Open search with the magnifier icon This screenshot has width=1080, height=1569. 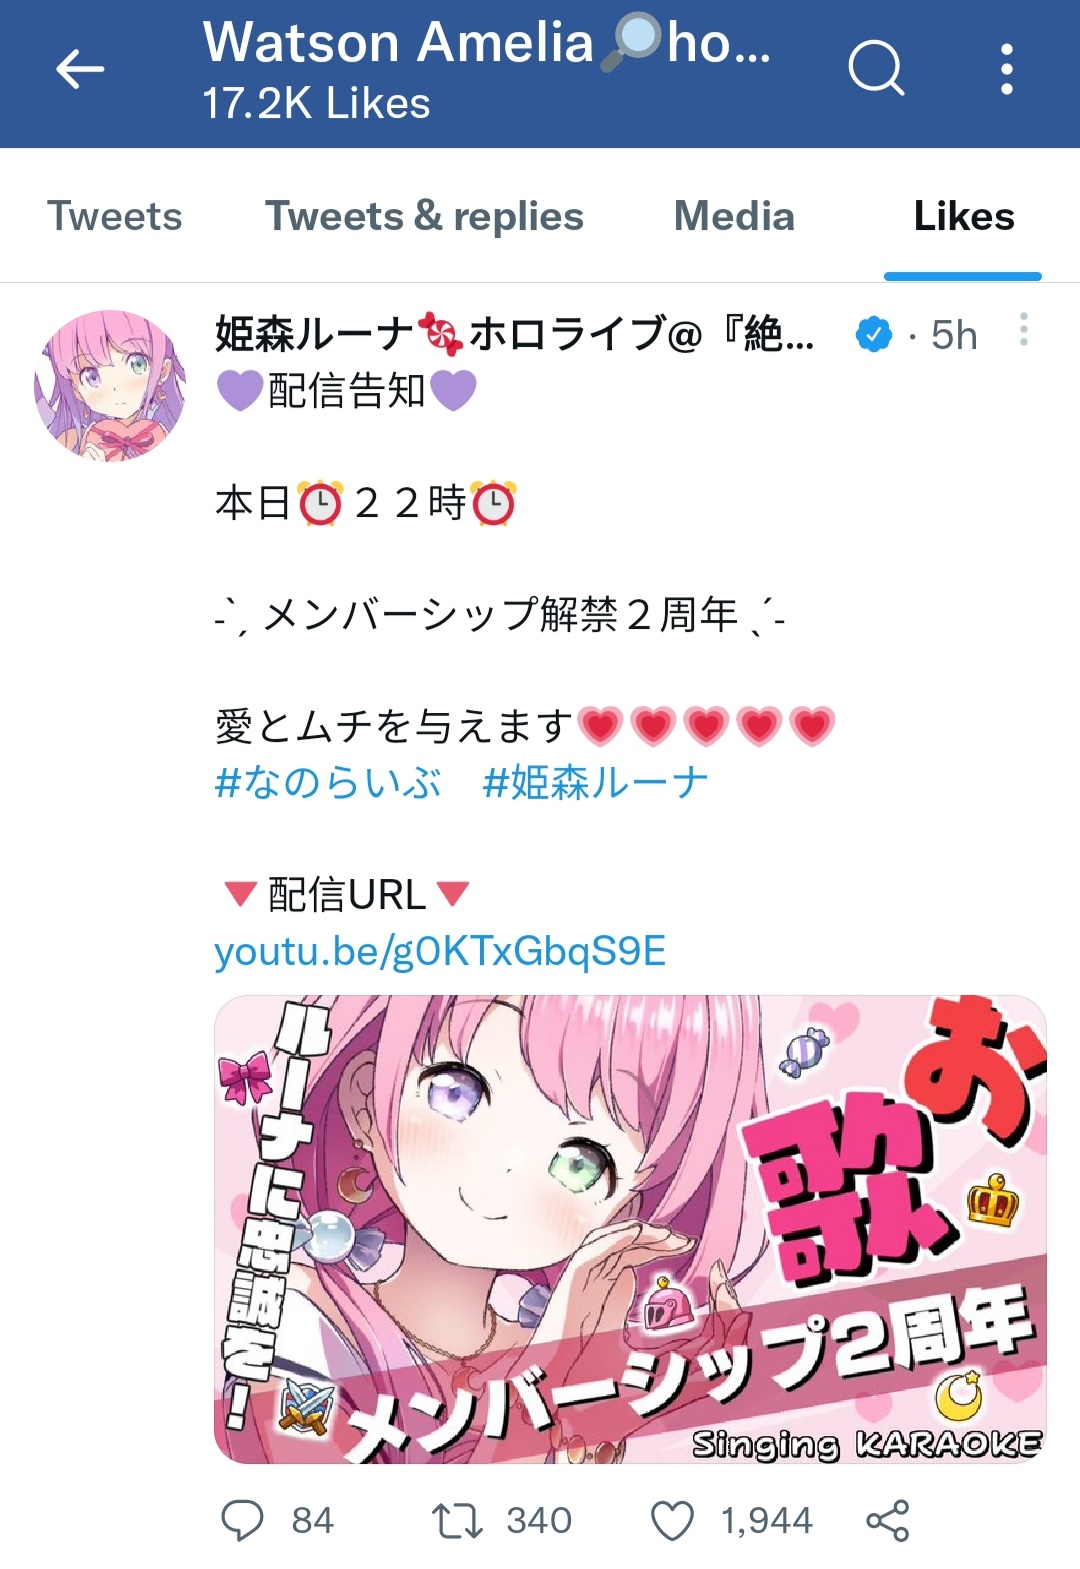876,68
